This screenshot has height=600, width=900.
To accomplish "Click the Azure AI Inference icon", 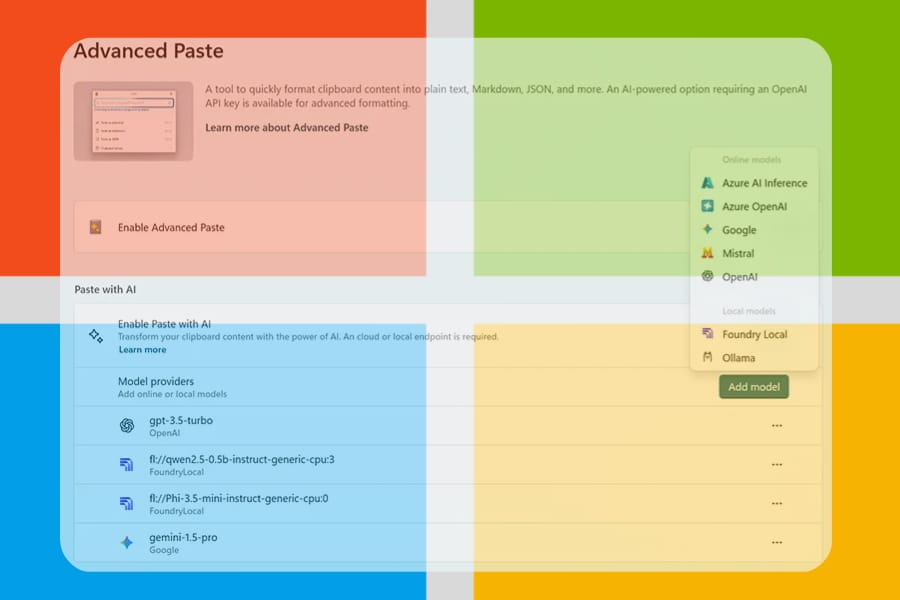I will (707, 183).
